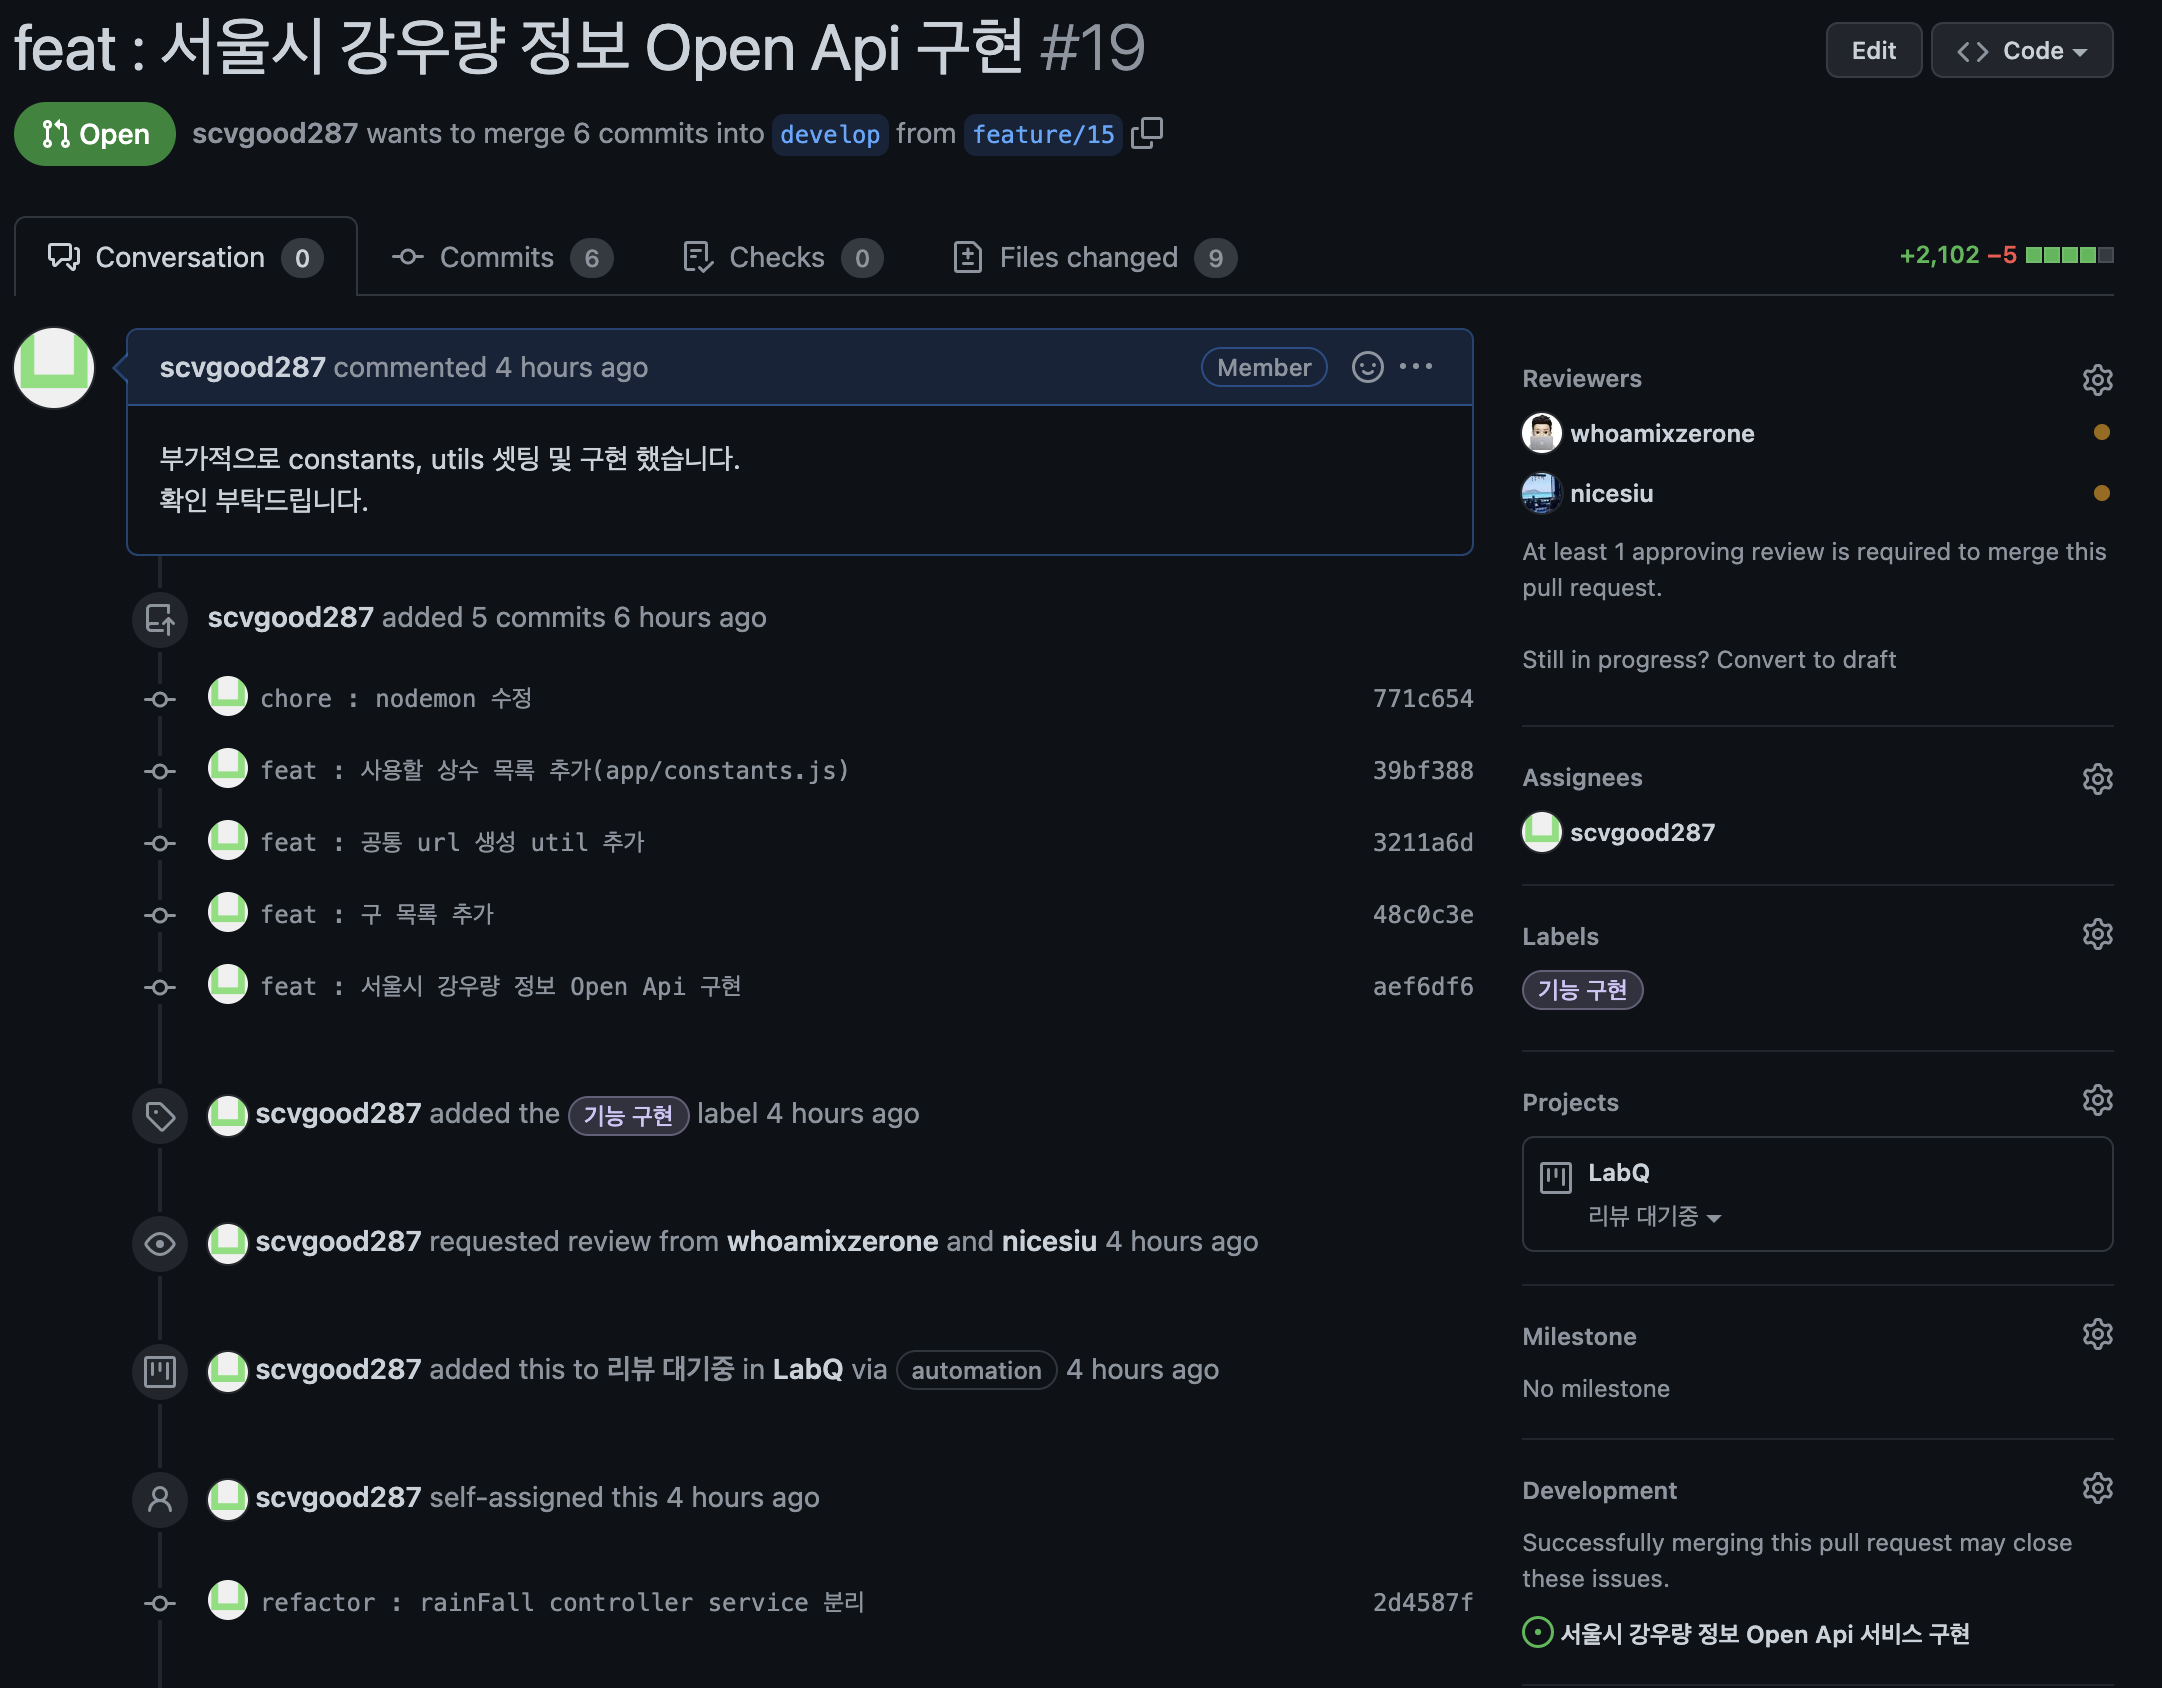Click the LabQ project board icon
2162x1688 pixels.
coord(1555,1176)
